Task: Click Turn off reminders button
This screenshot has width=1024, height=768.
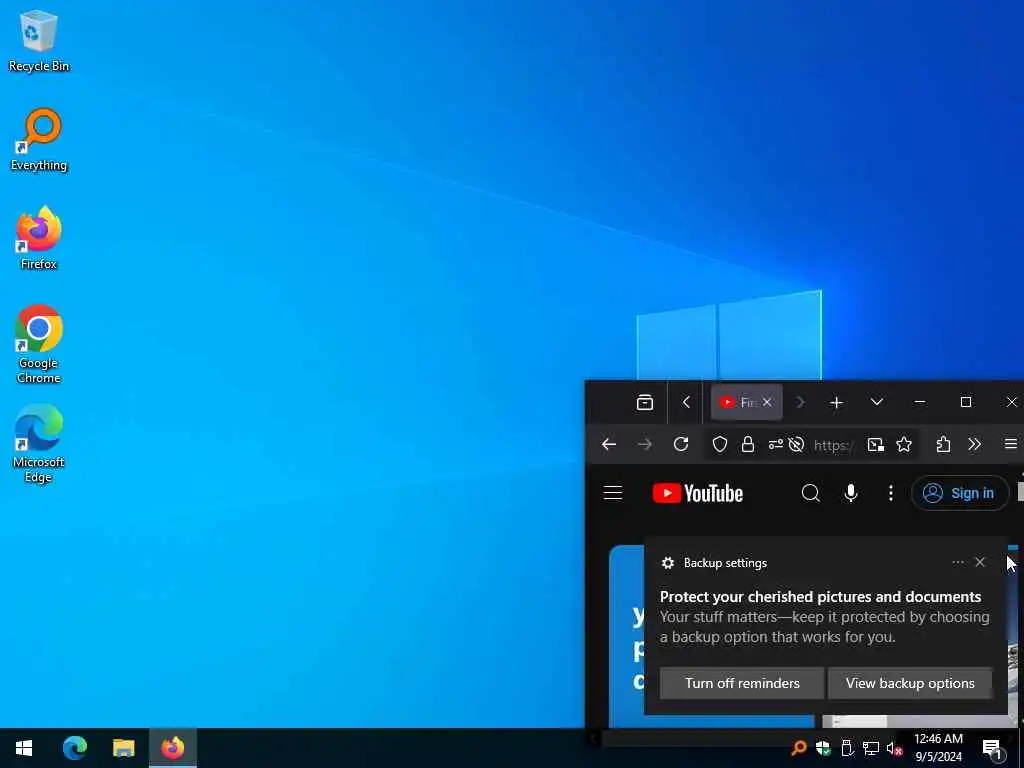Action: [742, 683]
